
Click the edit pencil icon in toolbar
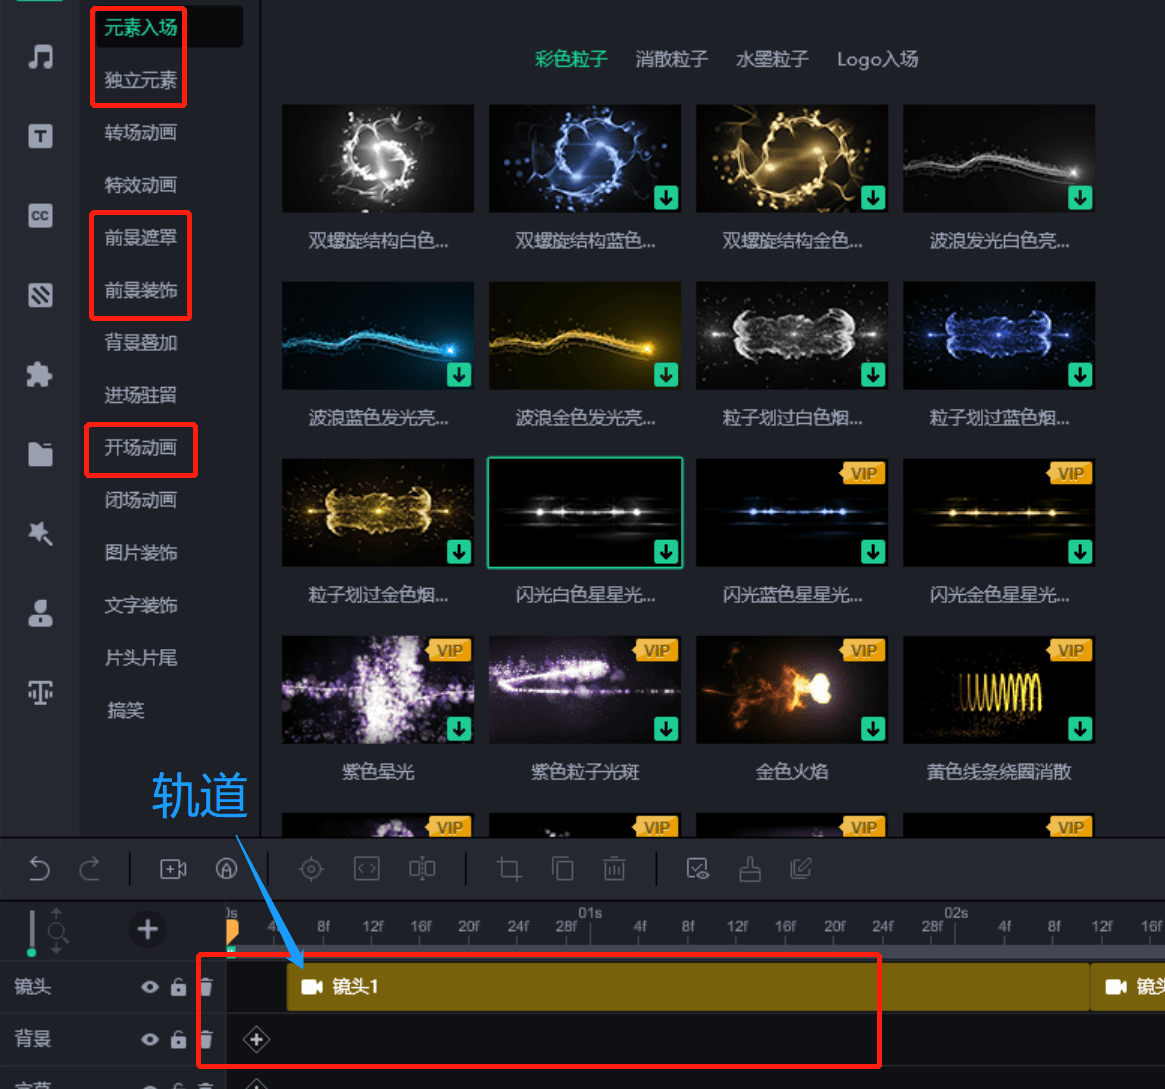801,868
